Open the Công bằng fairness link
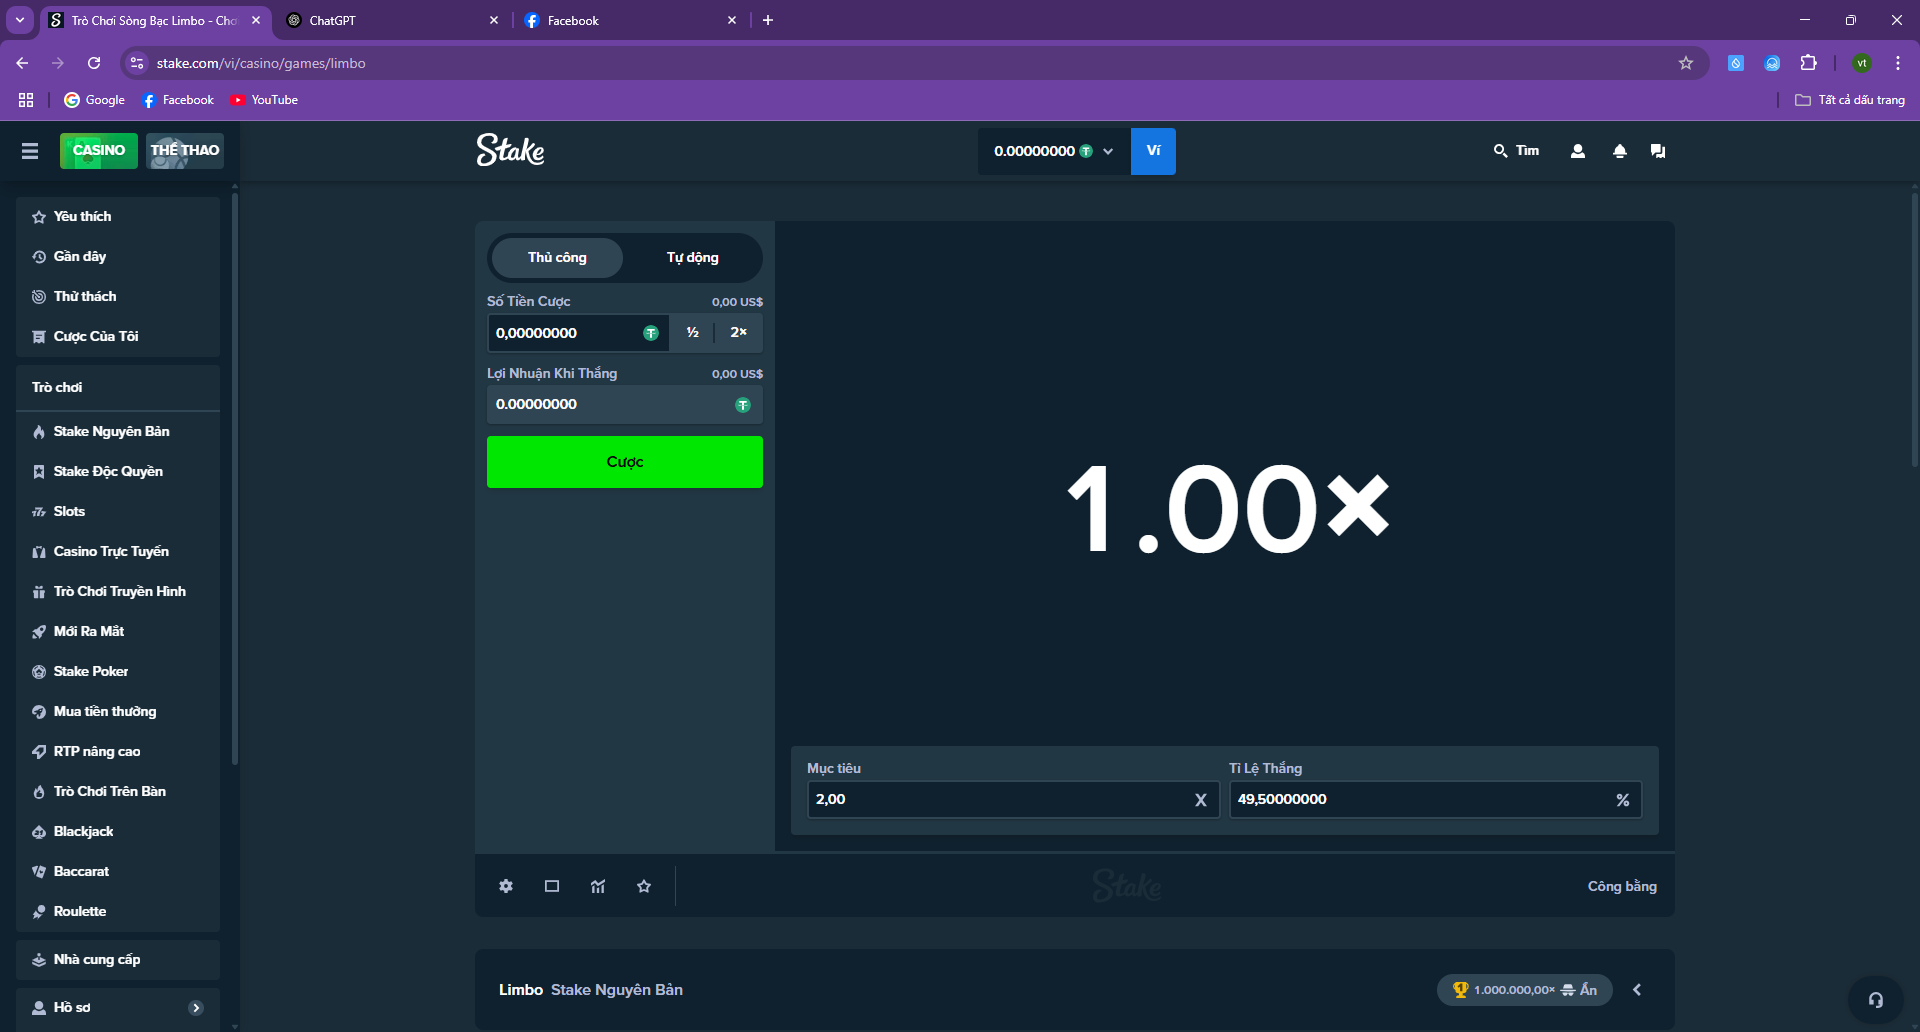 pos(1622,887)
